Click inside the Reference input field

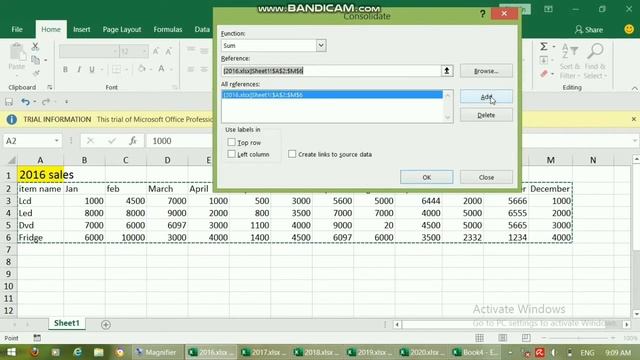(x=331, y=71)
